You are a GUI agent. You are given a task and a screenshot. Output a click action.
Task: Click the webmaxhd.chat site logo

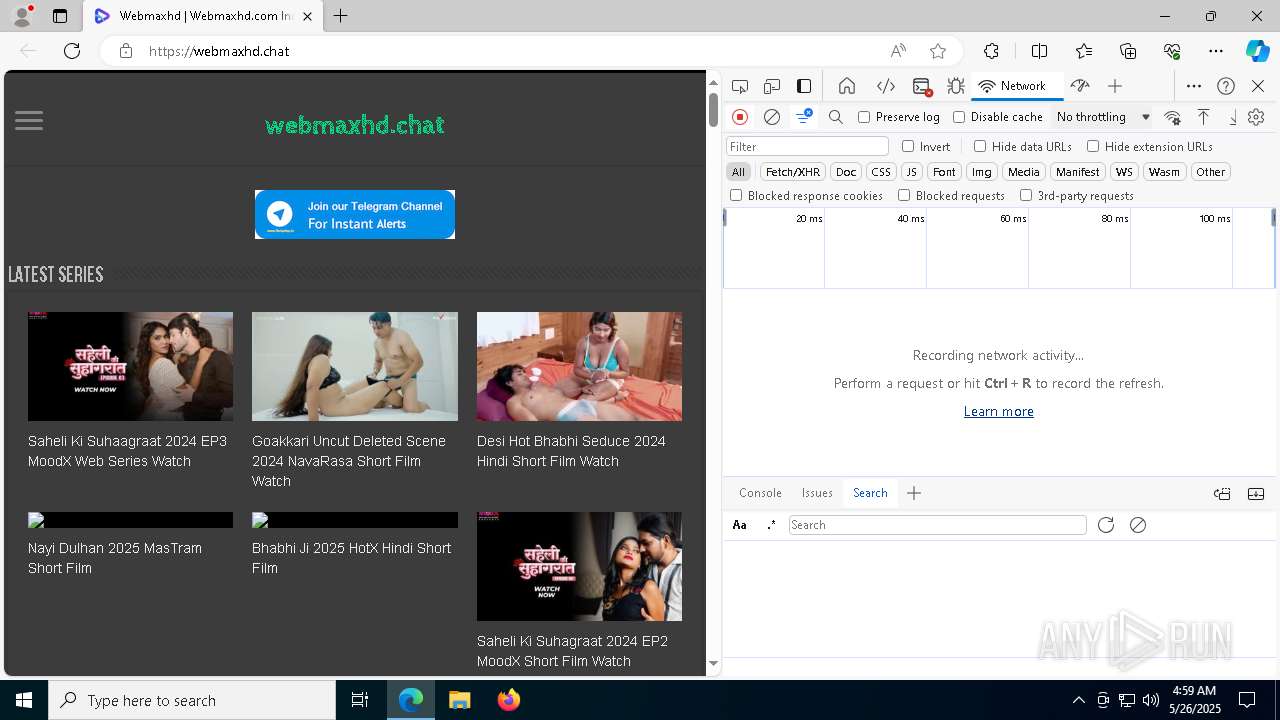tap(355, 125)
